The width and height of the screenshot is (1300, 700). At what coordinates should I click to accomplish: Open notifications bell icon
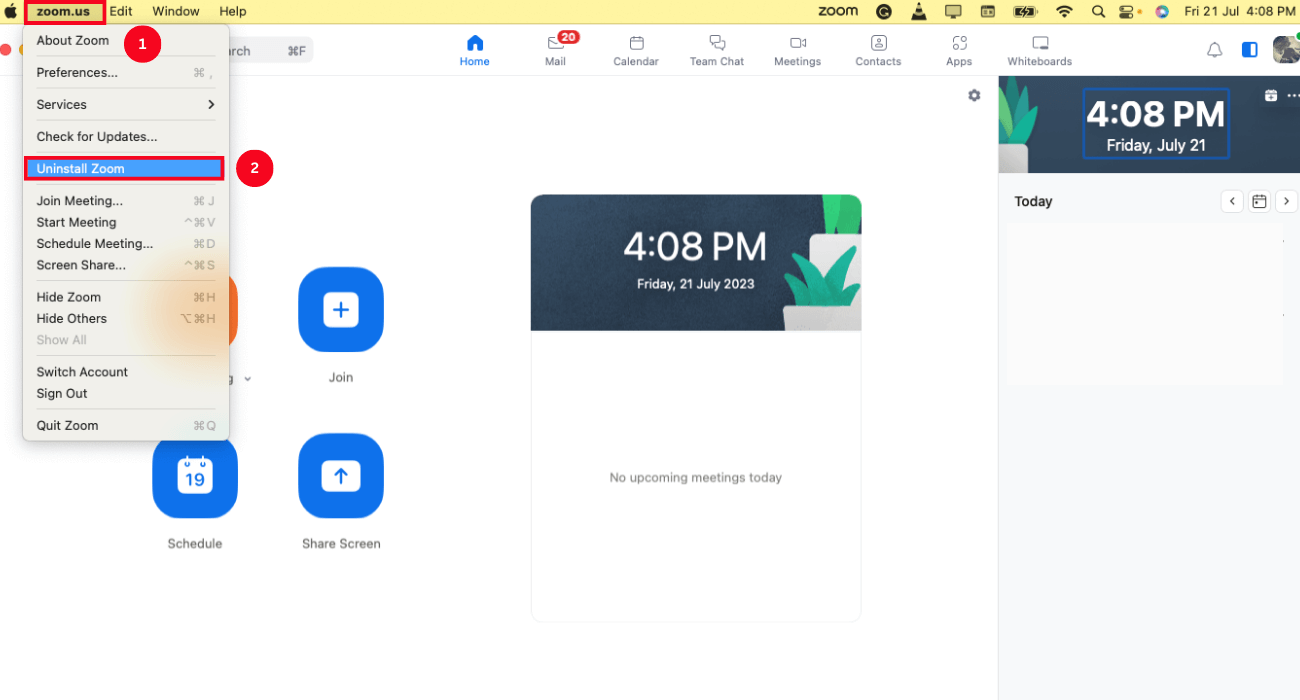click(x=1214, y=50)
